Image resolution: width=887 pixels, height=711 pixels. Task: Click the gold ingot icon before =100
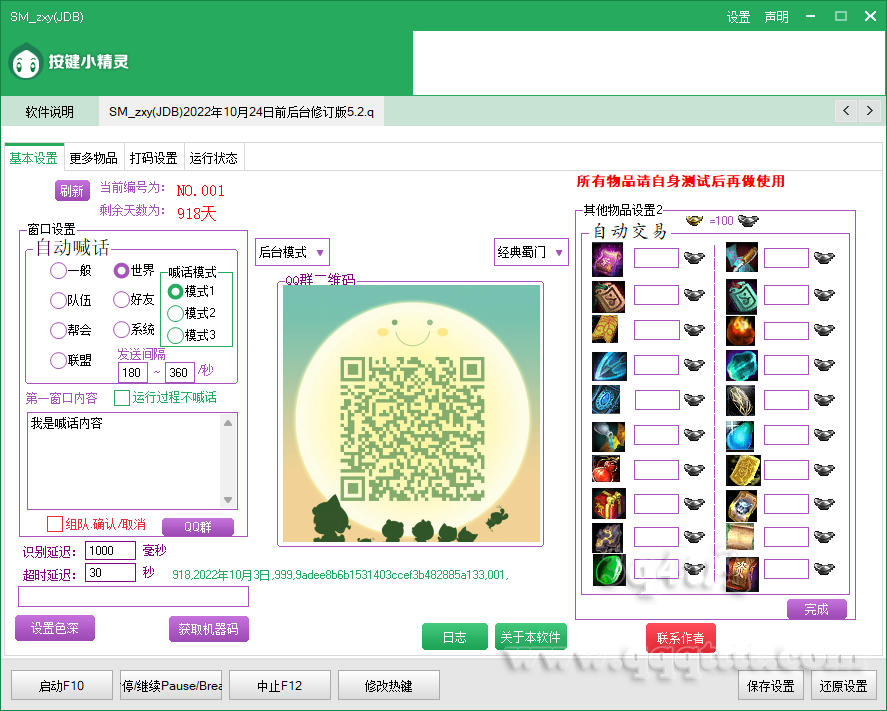point(694,220)
